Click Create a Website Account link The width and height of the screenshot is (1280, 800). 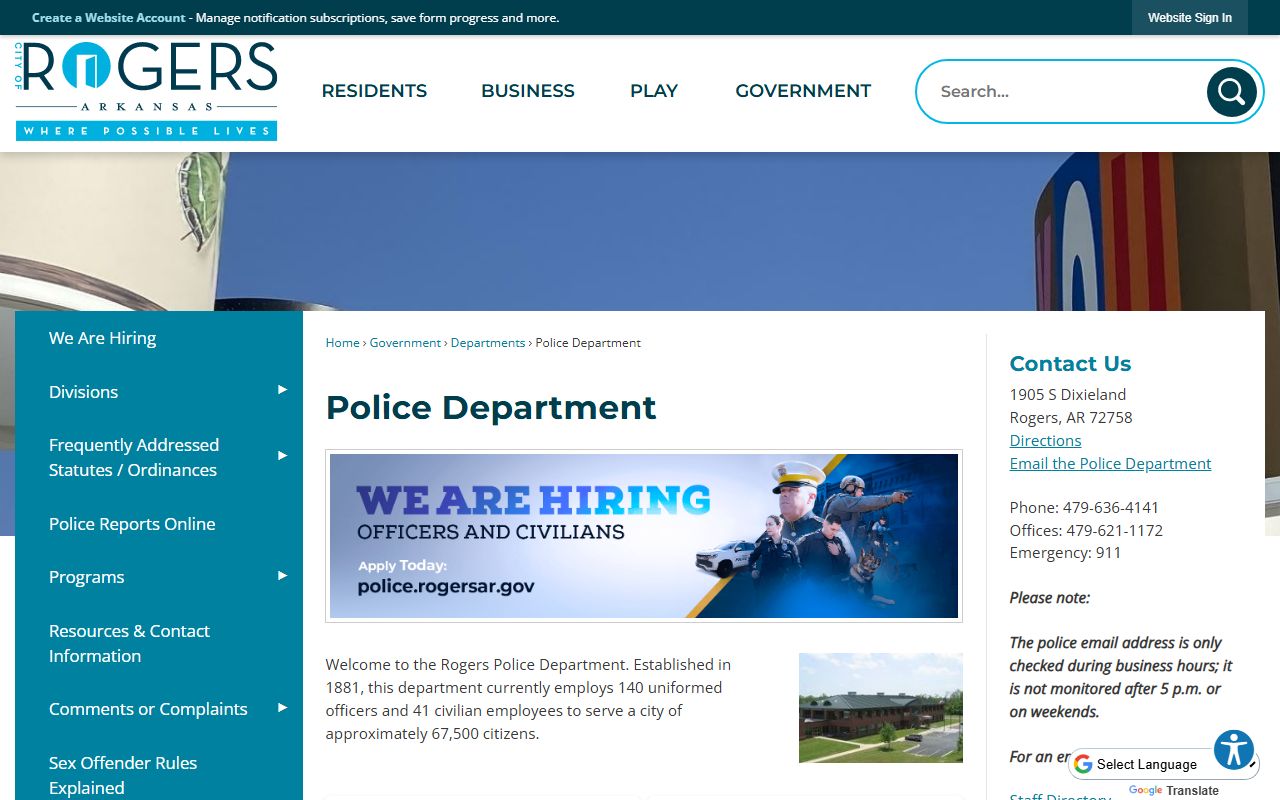point(108,18)
